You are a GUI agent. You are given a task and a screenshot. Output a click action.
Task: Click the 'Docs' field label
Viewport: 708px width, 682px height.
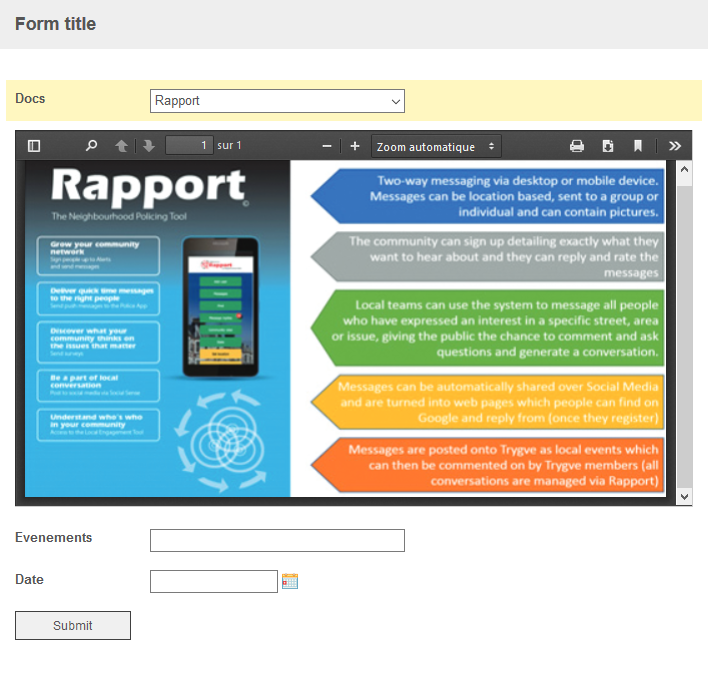click(30, 98)
